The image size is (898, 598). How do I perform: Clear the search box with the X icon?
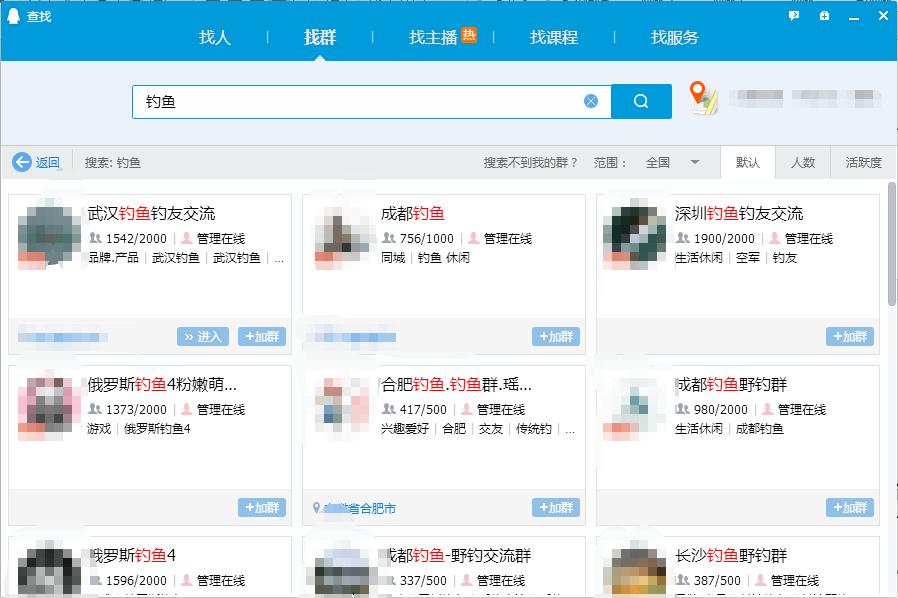pos(590,101)
